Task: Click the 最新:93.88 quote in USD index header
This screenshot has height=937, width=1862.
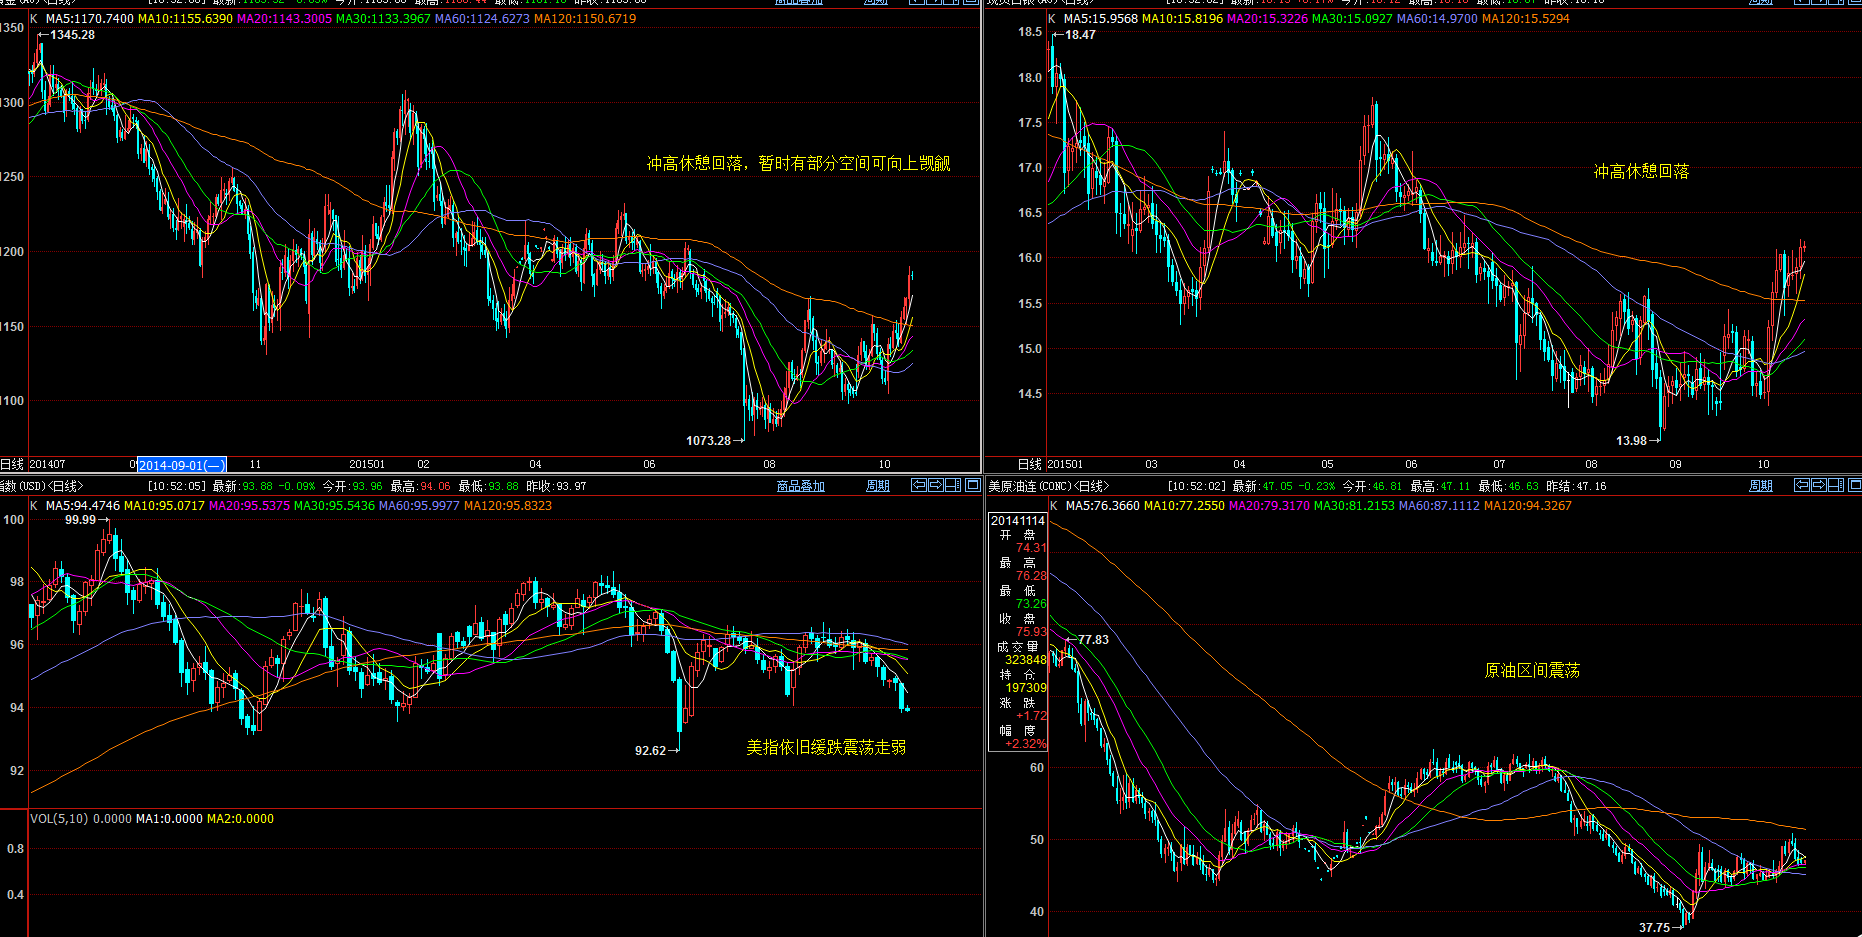Action: (x=242, y=486)
